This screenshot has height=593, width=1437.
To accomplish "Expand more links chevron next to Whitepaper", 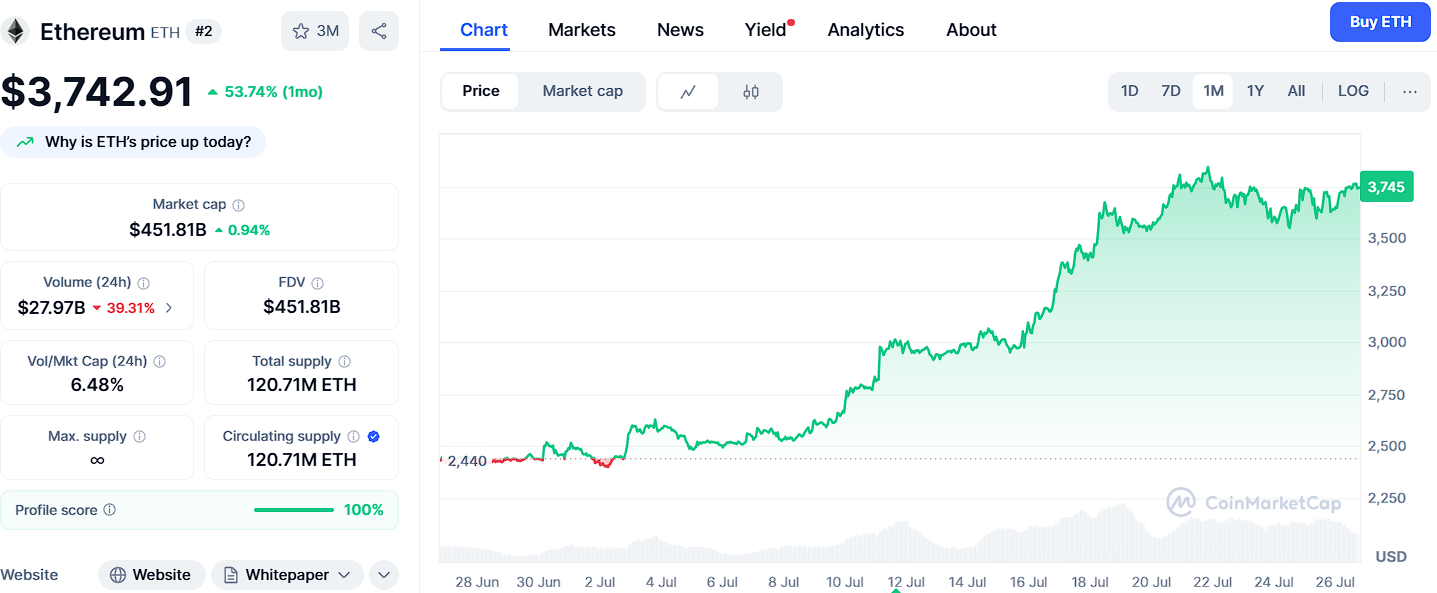I will (x=384, y=575).
